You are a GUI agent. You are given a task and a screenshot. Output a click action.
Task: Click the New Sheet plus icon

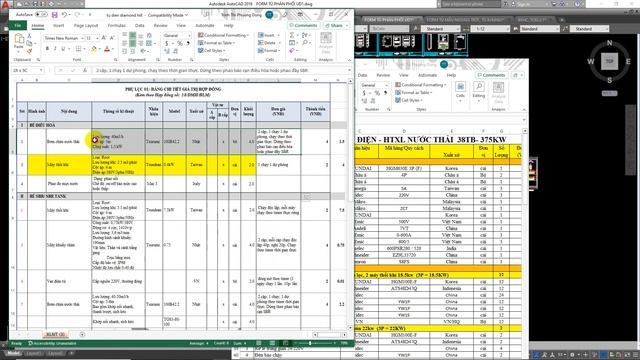82,335
